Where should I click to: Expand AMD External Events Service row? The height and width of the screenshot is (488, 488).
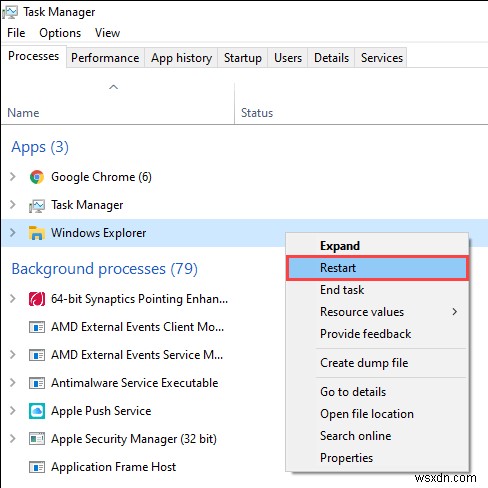[x=13, y=354]
